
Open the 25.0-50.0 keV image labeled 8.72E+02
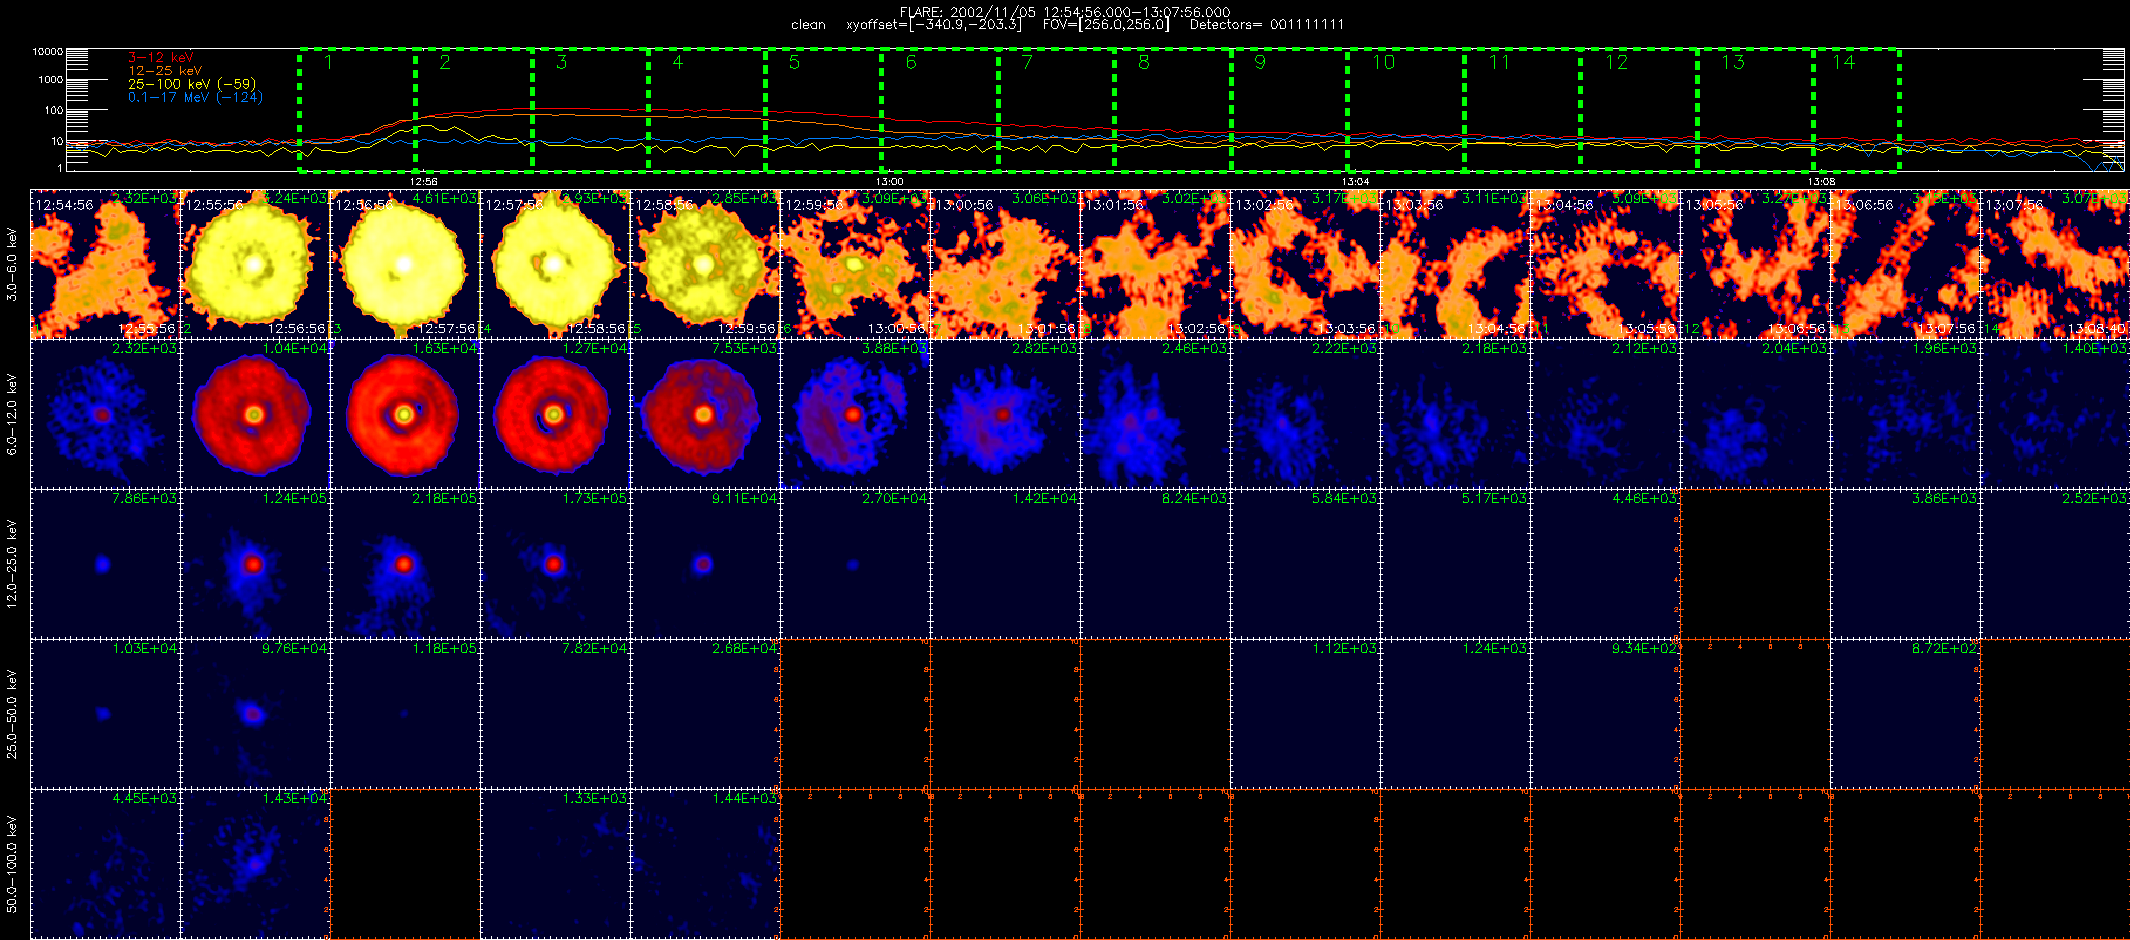pos(1905,714)
